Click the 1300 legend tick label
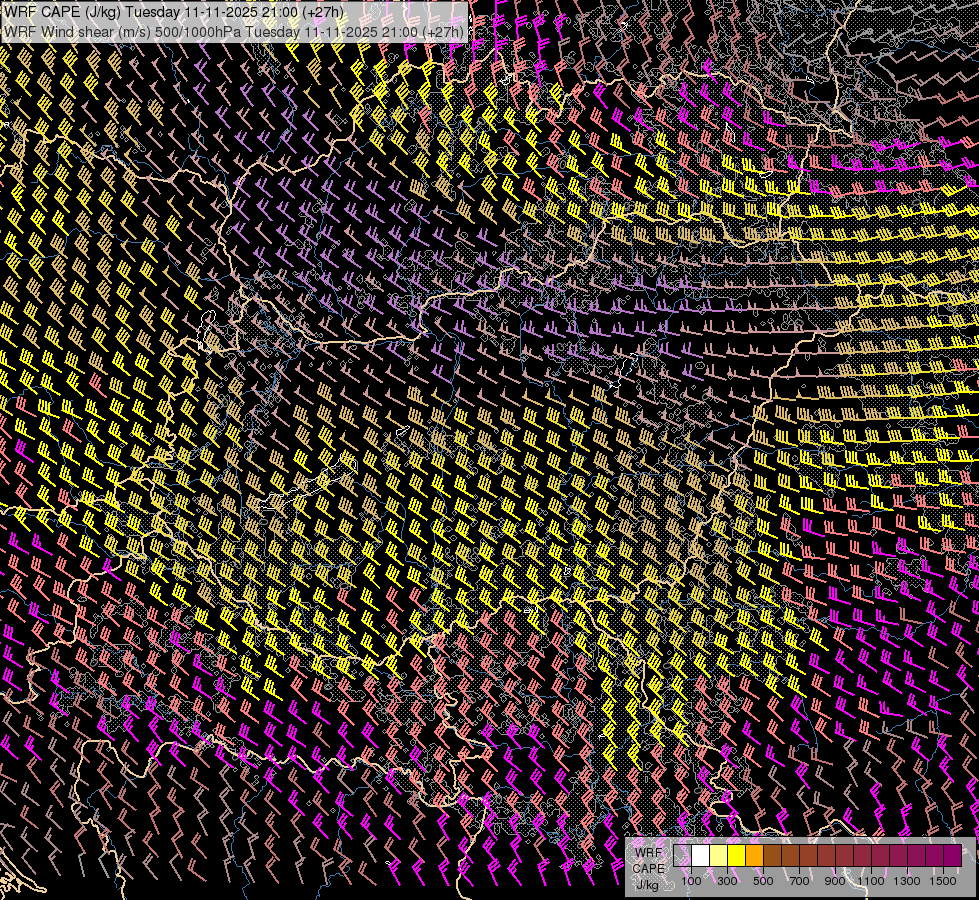Image resolution: width=979 pixels, height=900 pixels. coord(907,881)
